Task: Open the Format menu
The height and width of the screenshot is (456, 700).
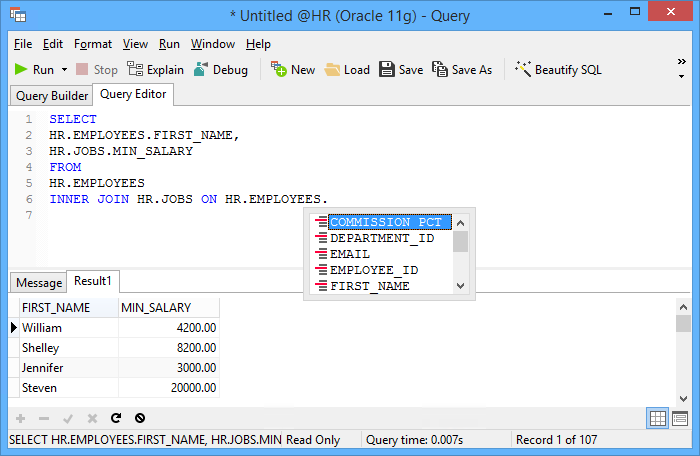Action: click(x=93, y=44)
